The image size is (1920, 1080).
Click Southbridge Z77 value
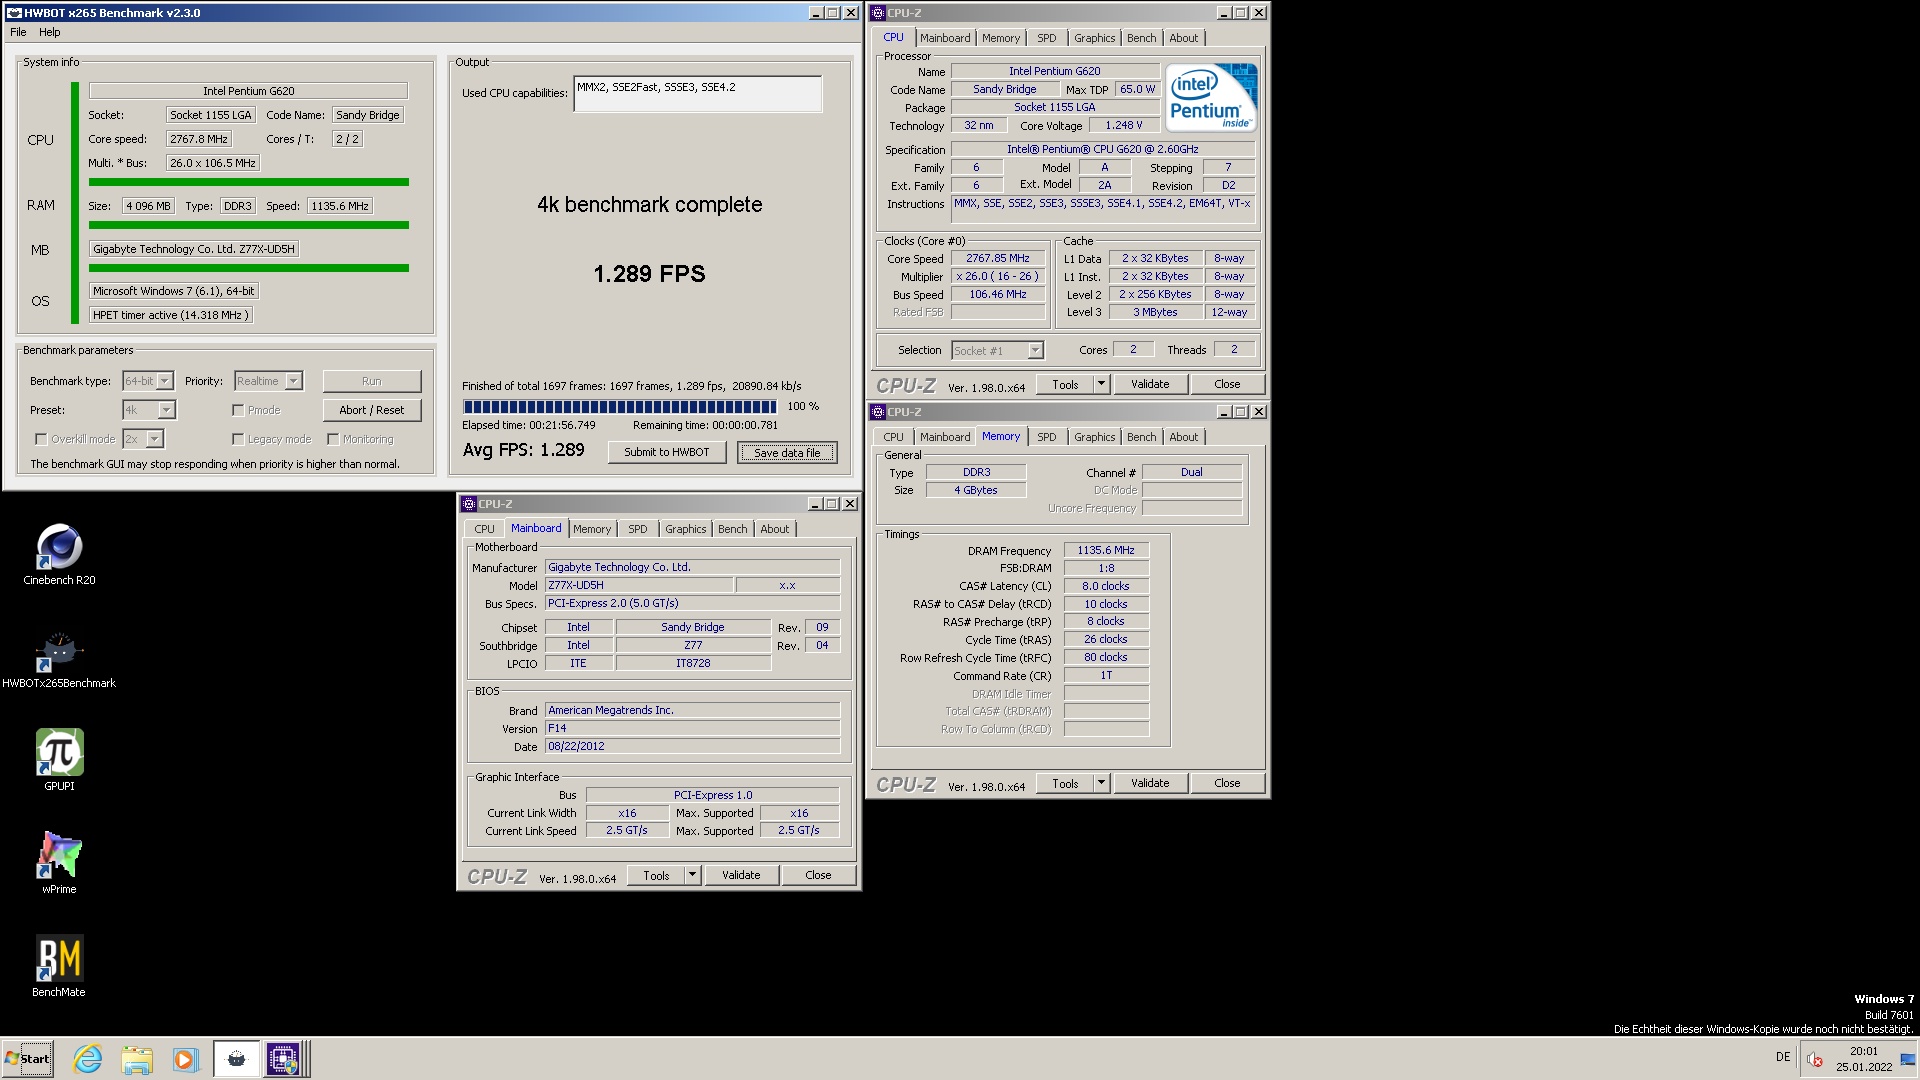[x=693, y=645]
